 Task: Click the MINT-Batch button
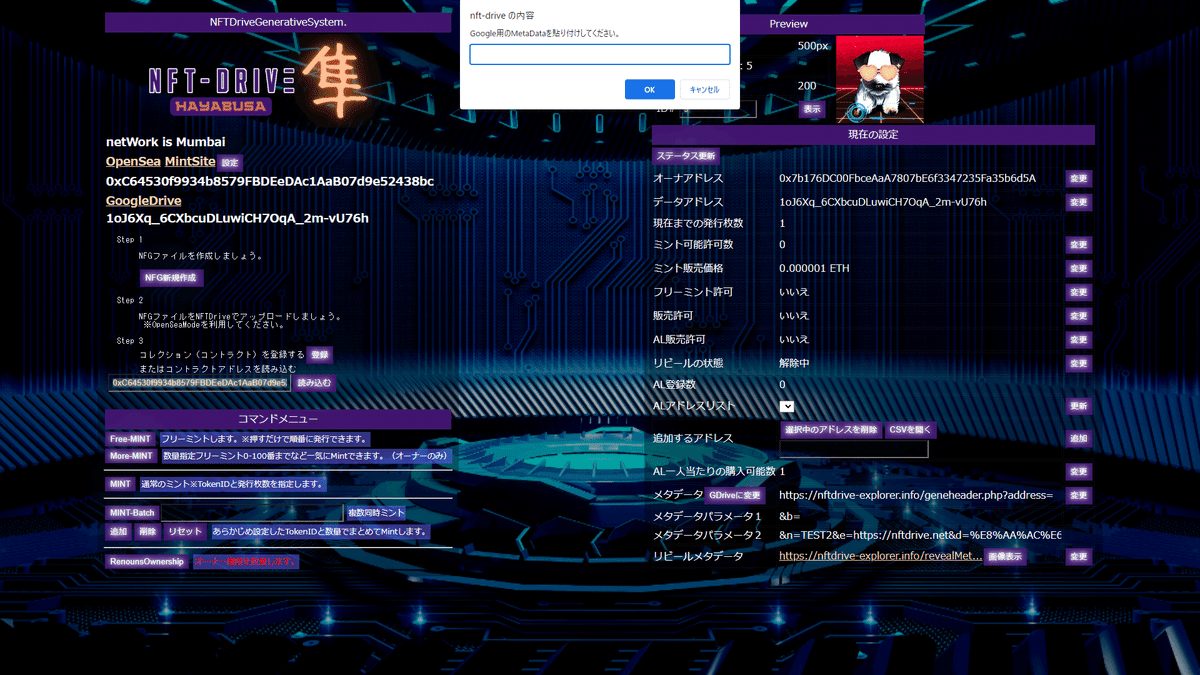click(132, 513)
